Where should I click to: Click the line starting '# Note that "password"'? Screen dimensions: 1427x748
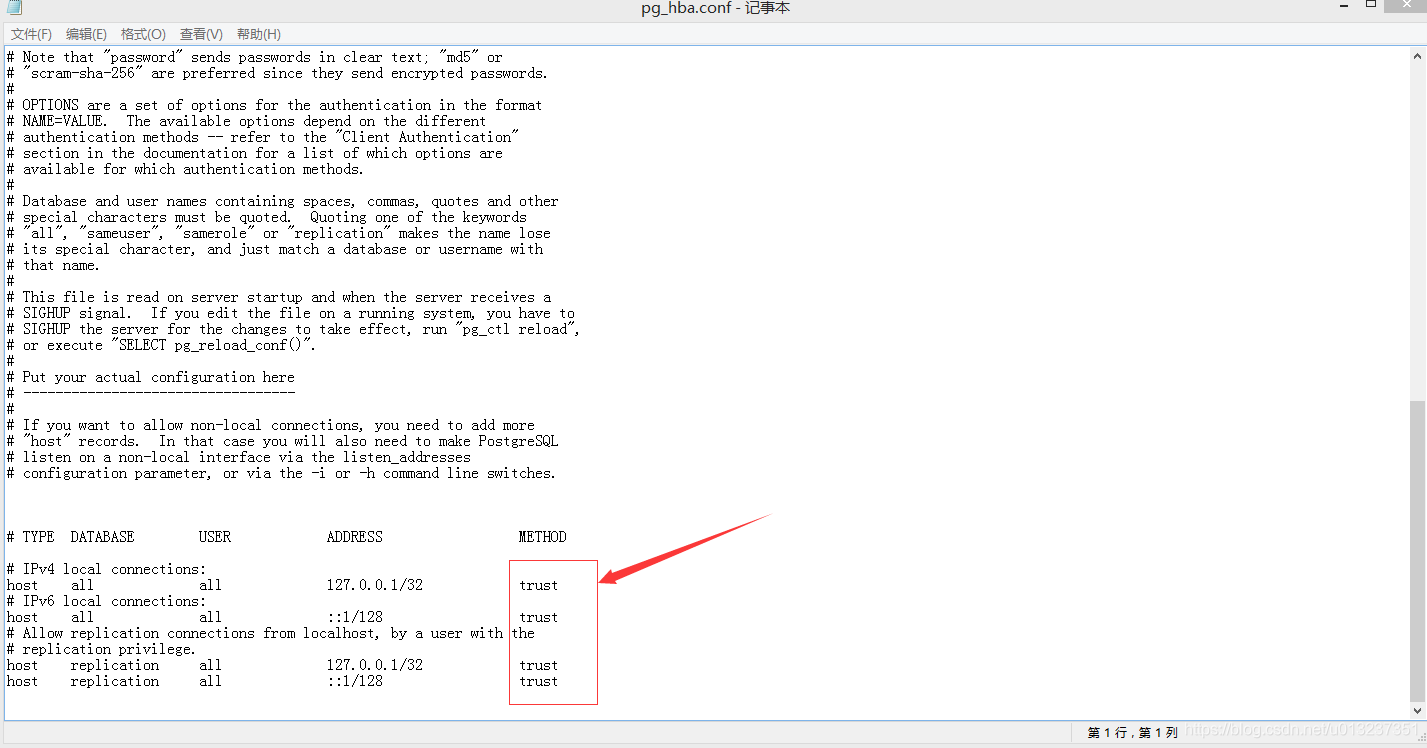(254, 57)
